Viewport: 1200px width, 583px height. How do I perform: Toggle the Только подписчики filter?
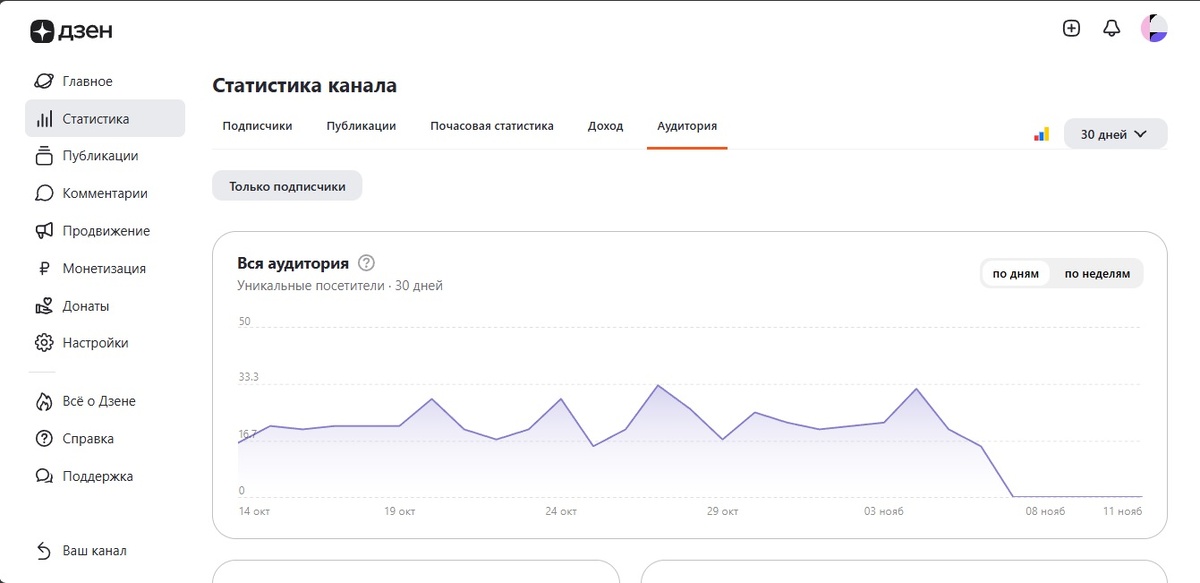click(x=287, y=186)
